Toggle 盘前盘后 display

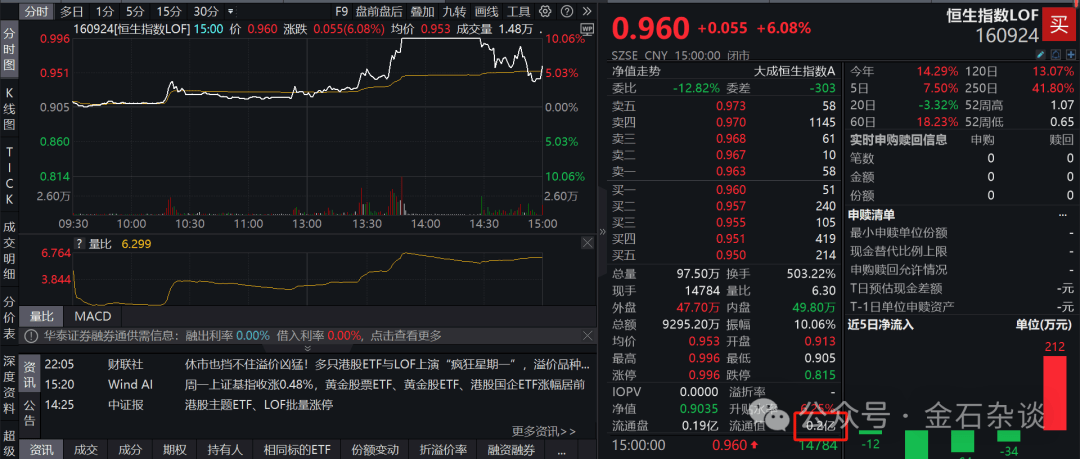pos(379,11)
